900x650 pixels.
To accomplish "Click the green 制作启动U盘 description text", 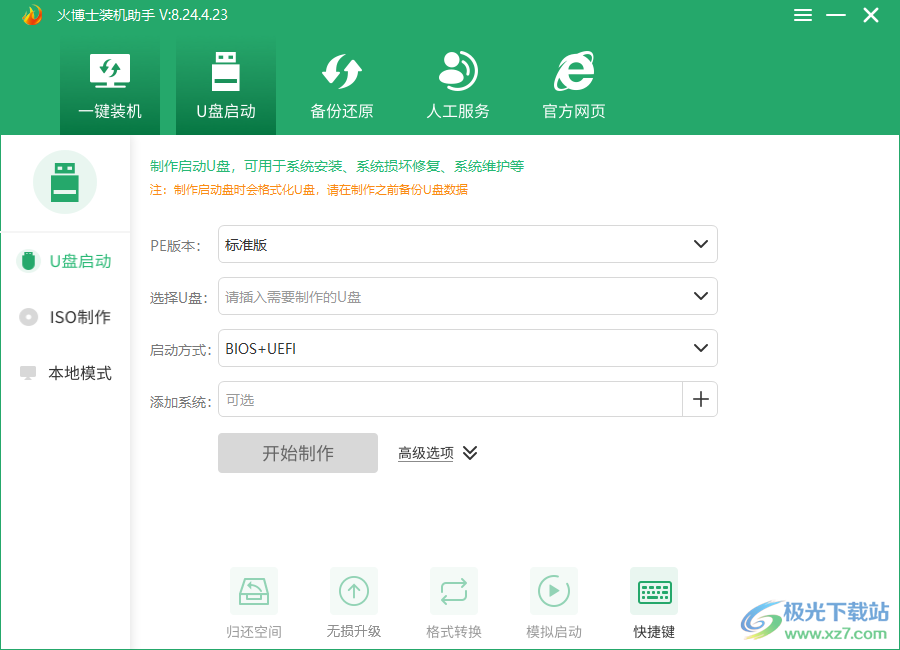I will (337, 167).
